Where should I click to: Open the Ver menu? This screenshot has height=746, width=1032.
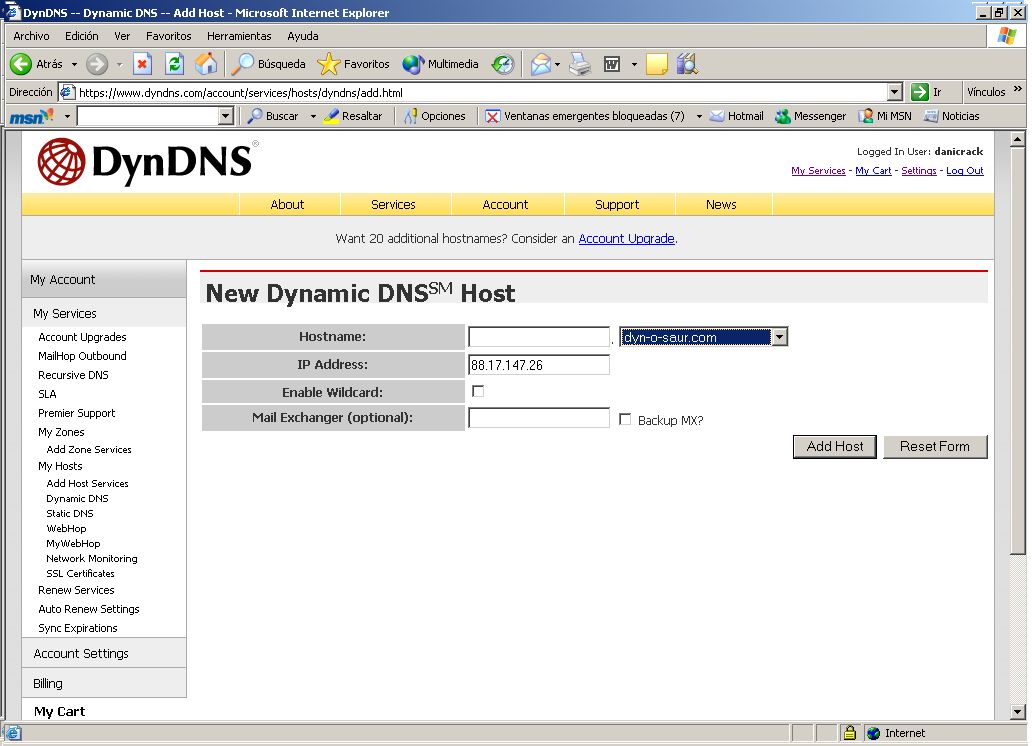tap(122, 36)
